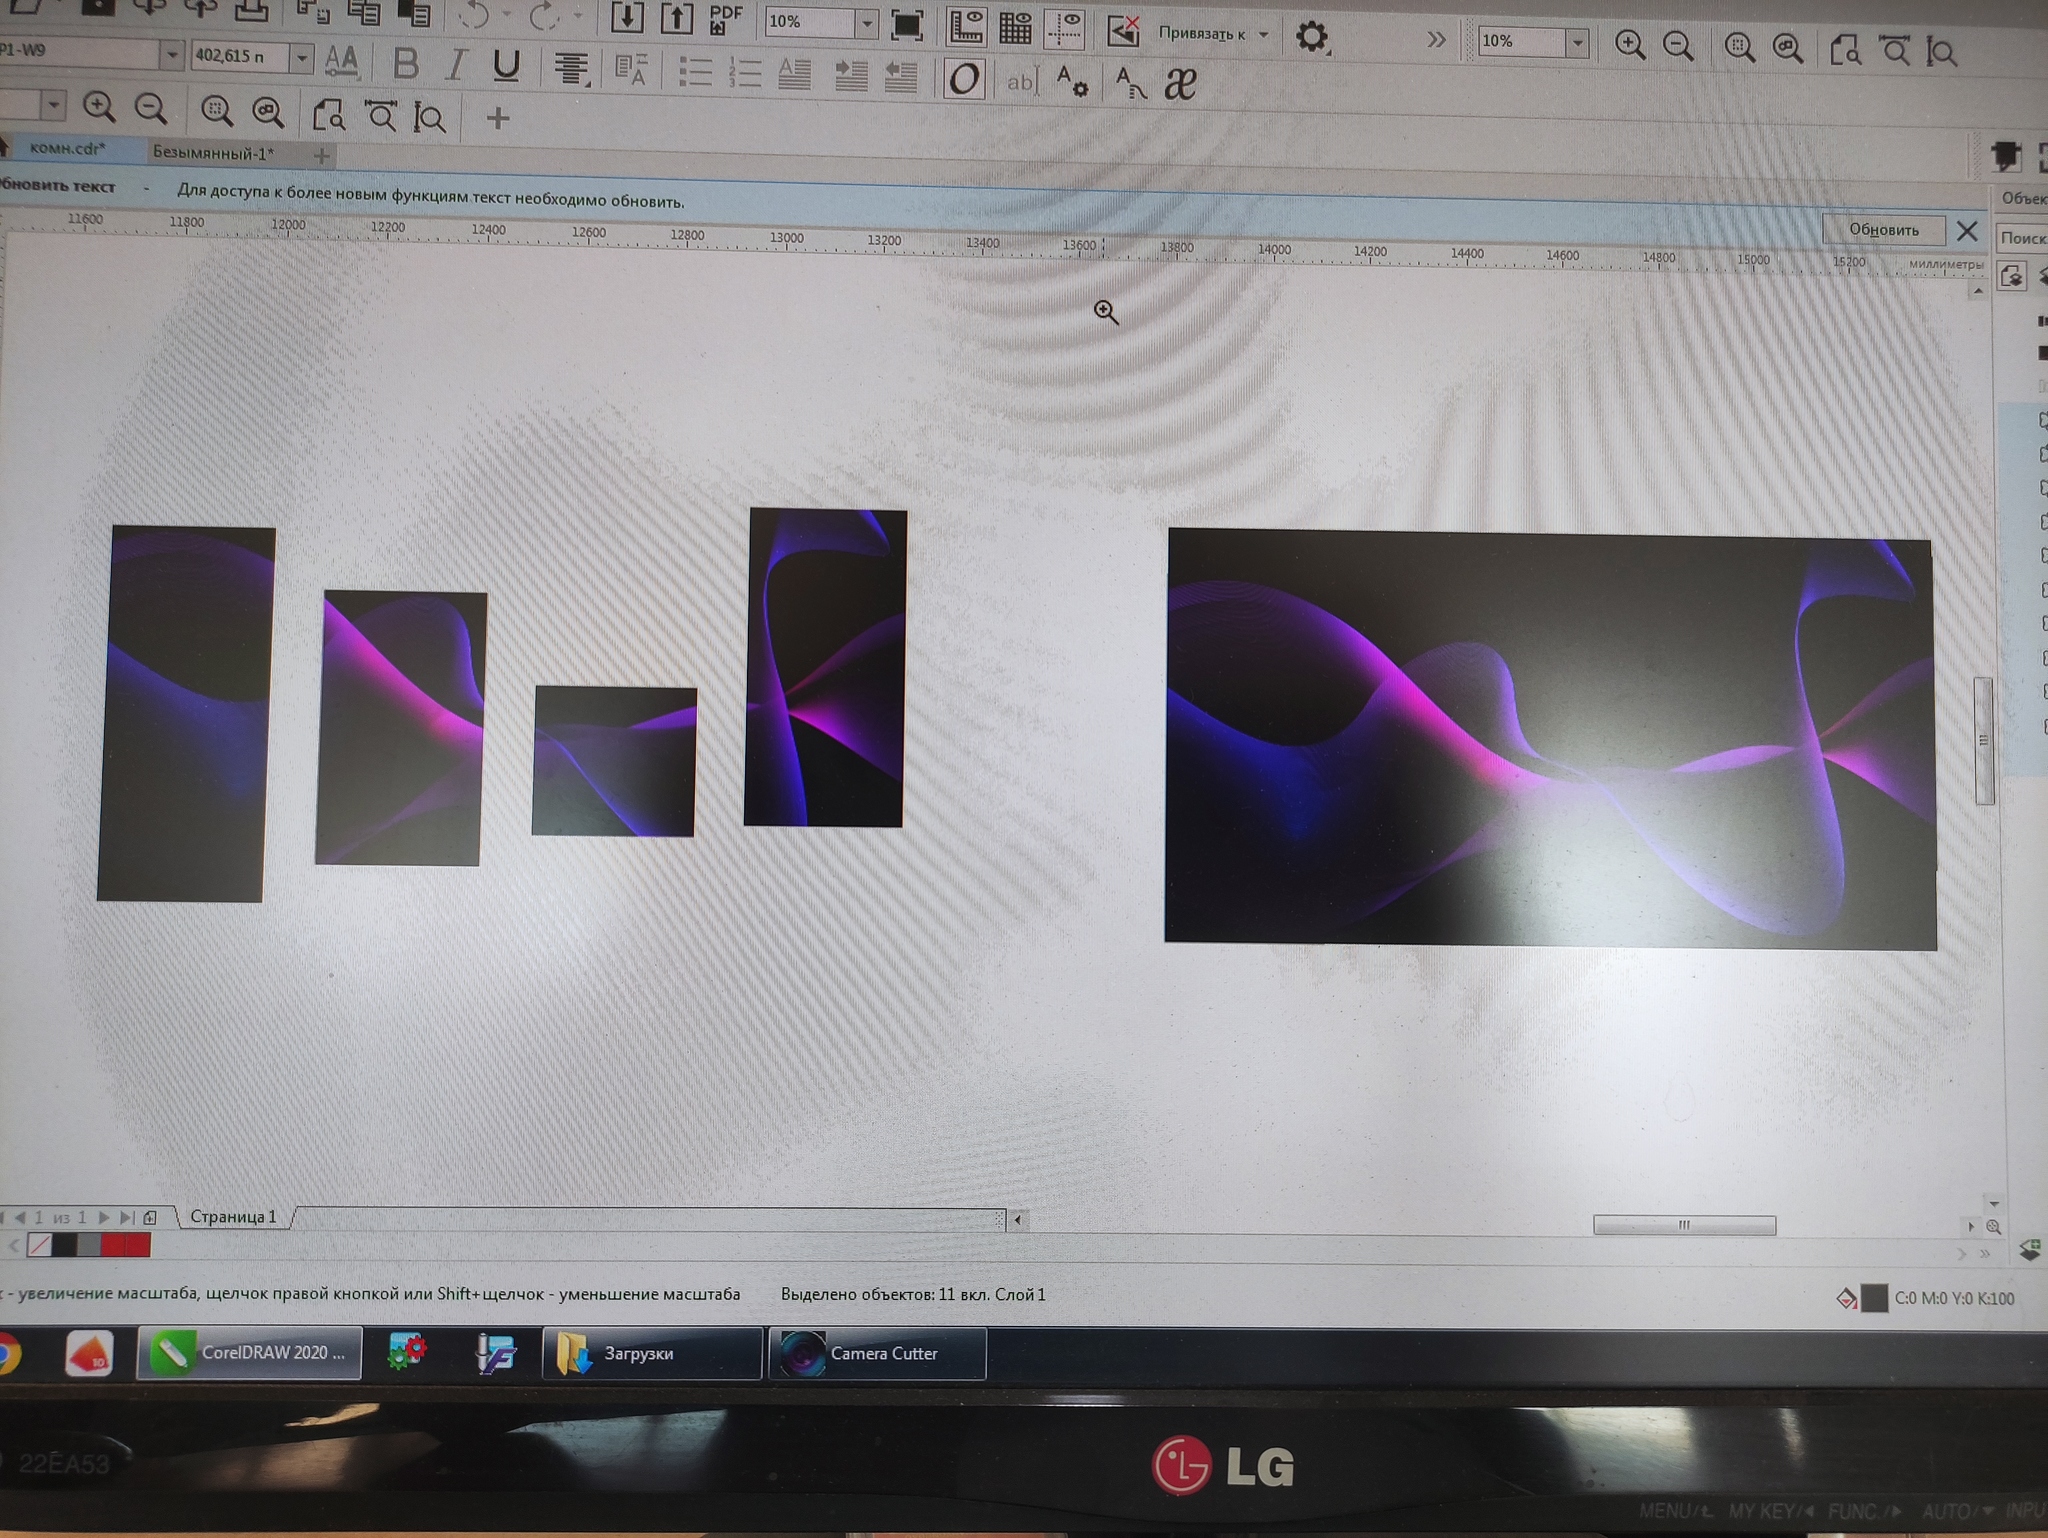
Task: Zoom to page height on left toolbar
Action: point(430,118)
